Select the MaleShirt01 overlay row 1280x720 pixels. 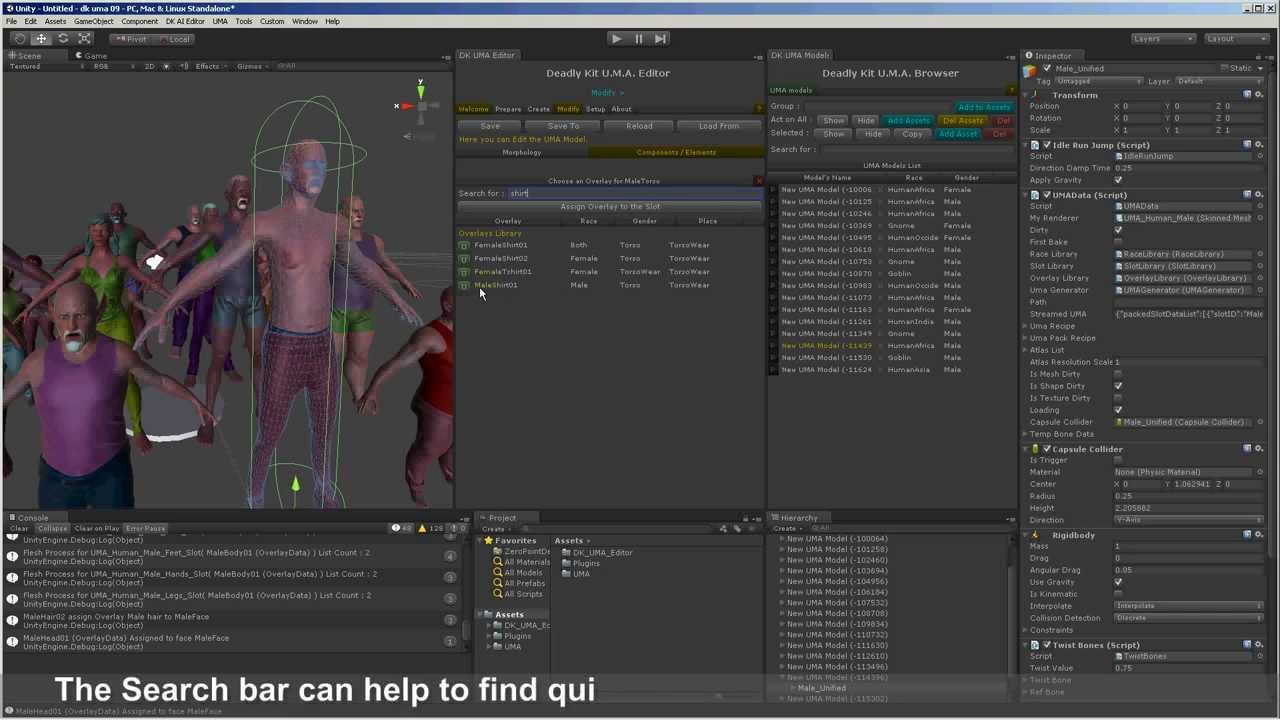610,285
